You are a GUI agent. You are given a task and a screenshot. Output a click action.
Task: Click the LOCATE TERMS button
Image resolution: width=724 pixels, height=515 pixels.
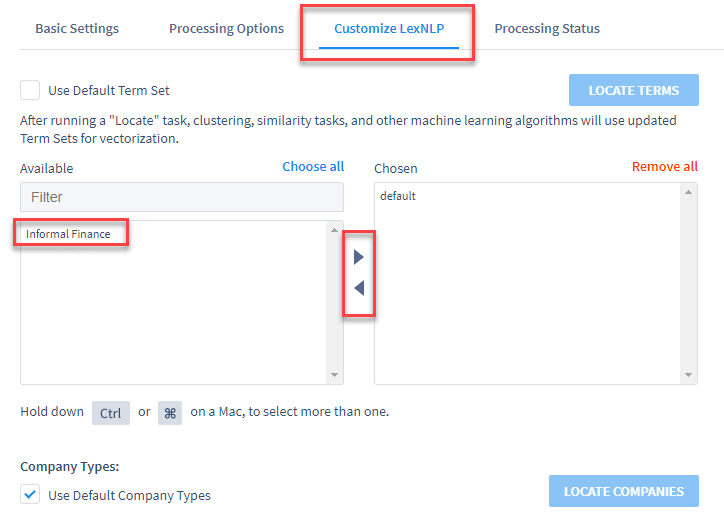[x=634, y=90]
